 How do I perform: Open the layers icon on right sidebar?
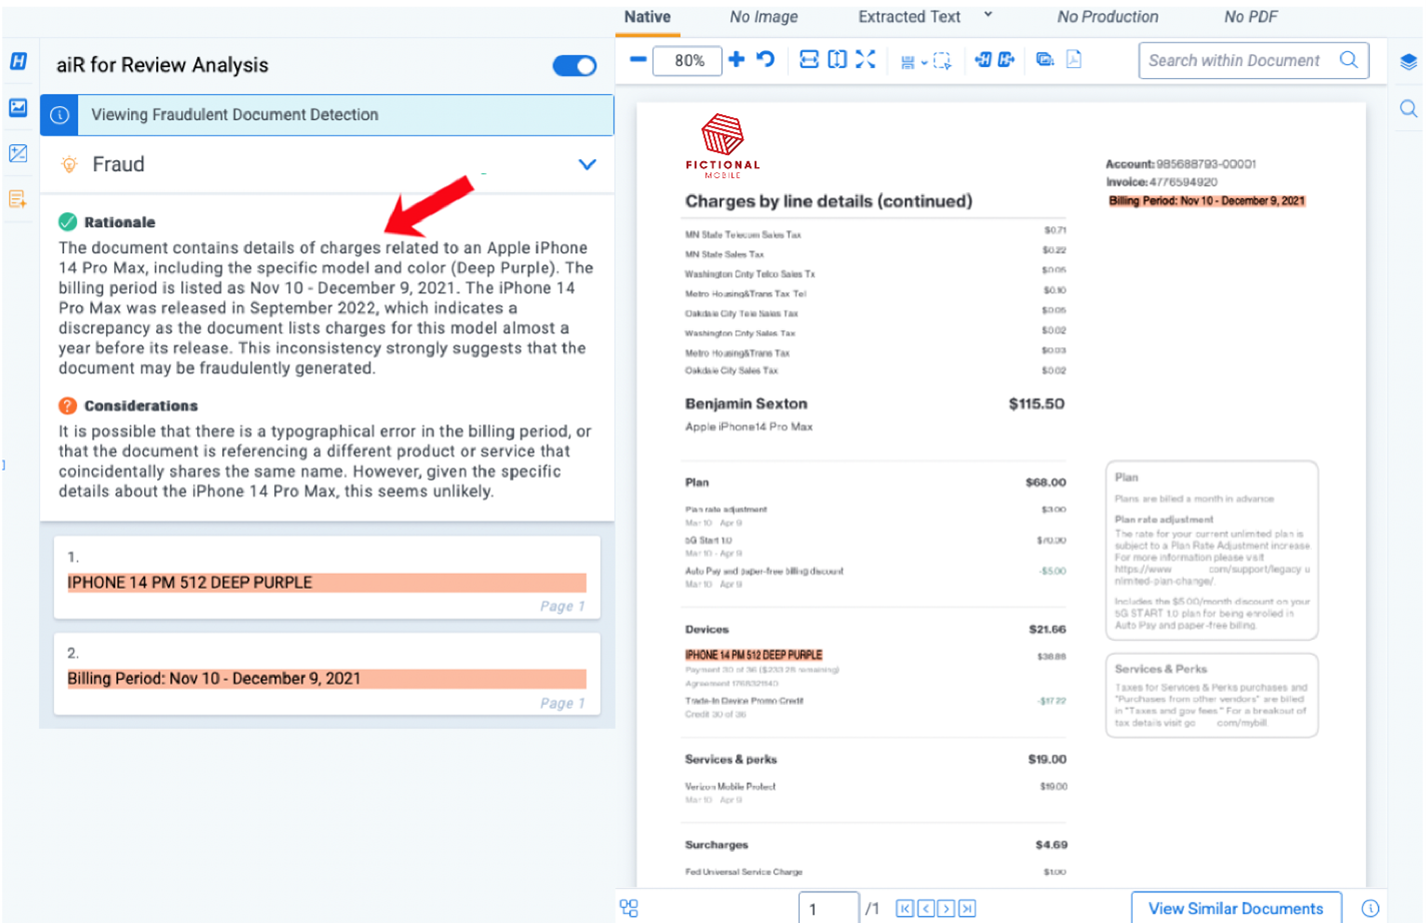1408,62
